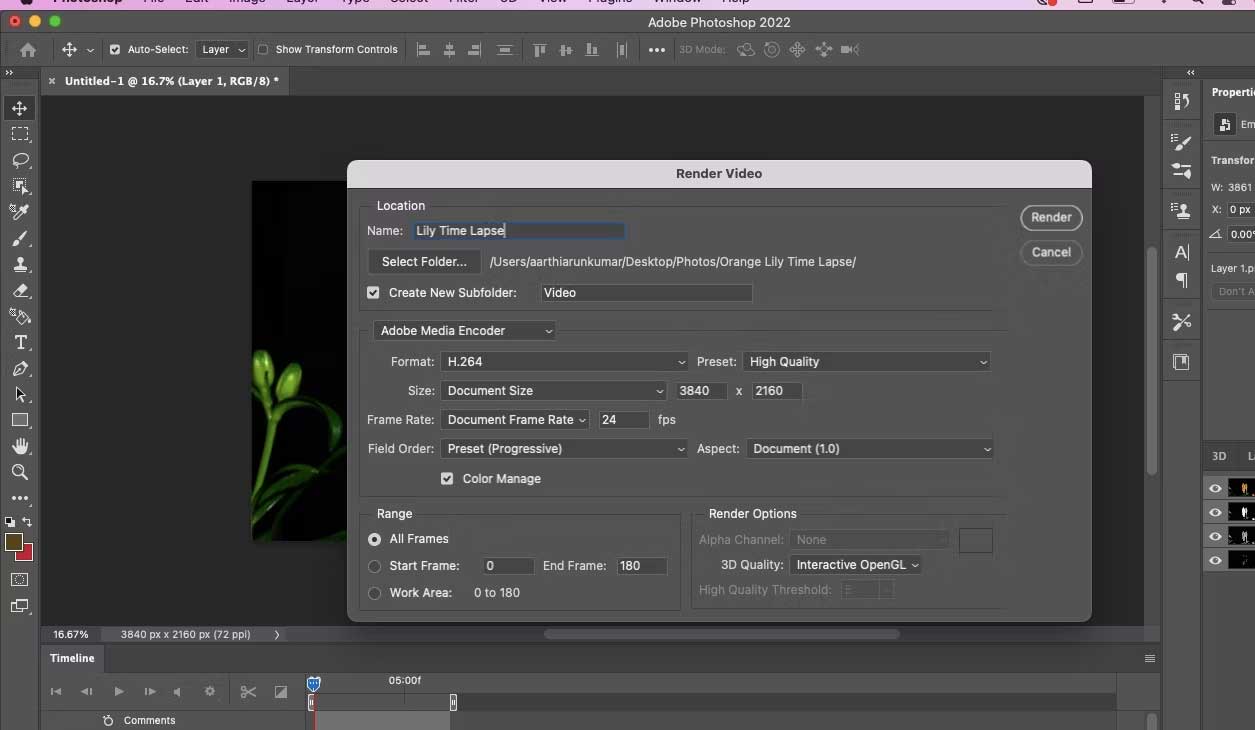Screen dimensions: 1255x730
Task: Open the Adobe Media Encoder dropdown
Action: coord(465,331)
